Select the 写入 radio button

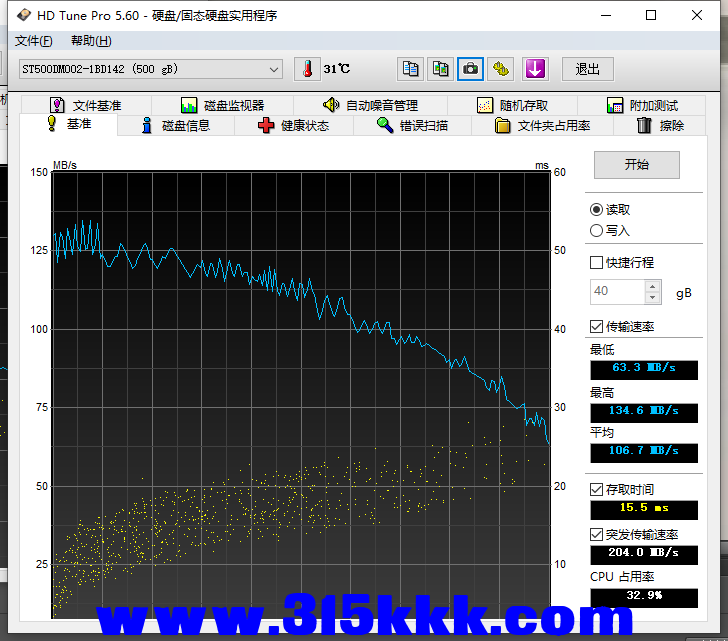click(597, 230)
